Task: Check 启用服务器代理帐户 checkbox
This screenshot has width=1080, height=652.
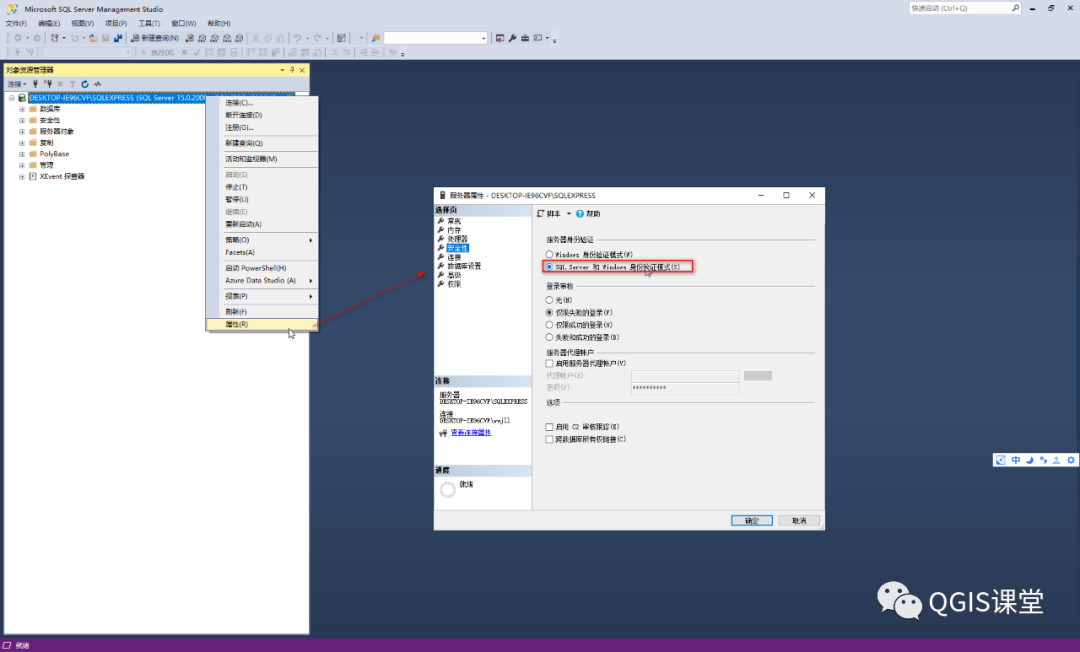Action: [549, 364]
